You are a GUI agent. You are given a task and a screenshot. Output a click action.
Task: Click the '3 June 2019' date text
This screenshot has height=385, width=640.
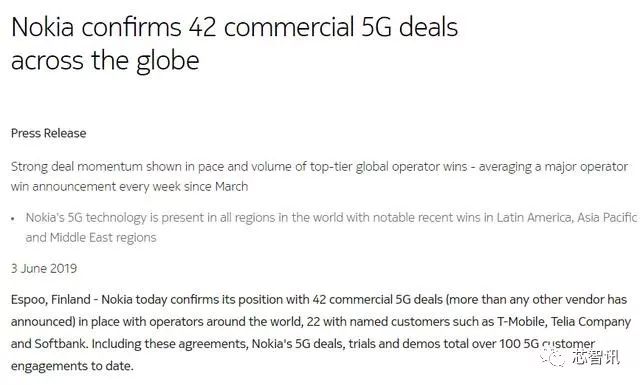coord(44,269)
